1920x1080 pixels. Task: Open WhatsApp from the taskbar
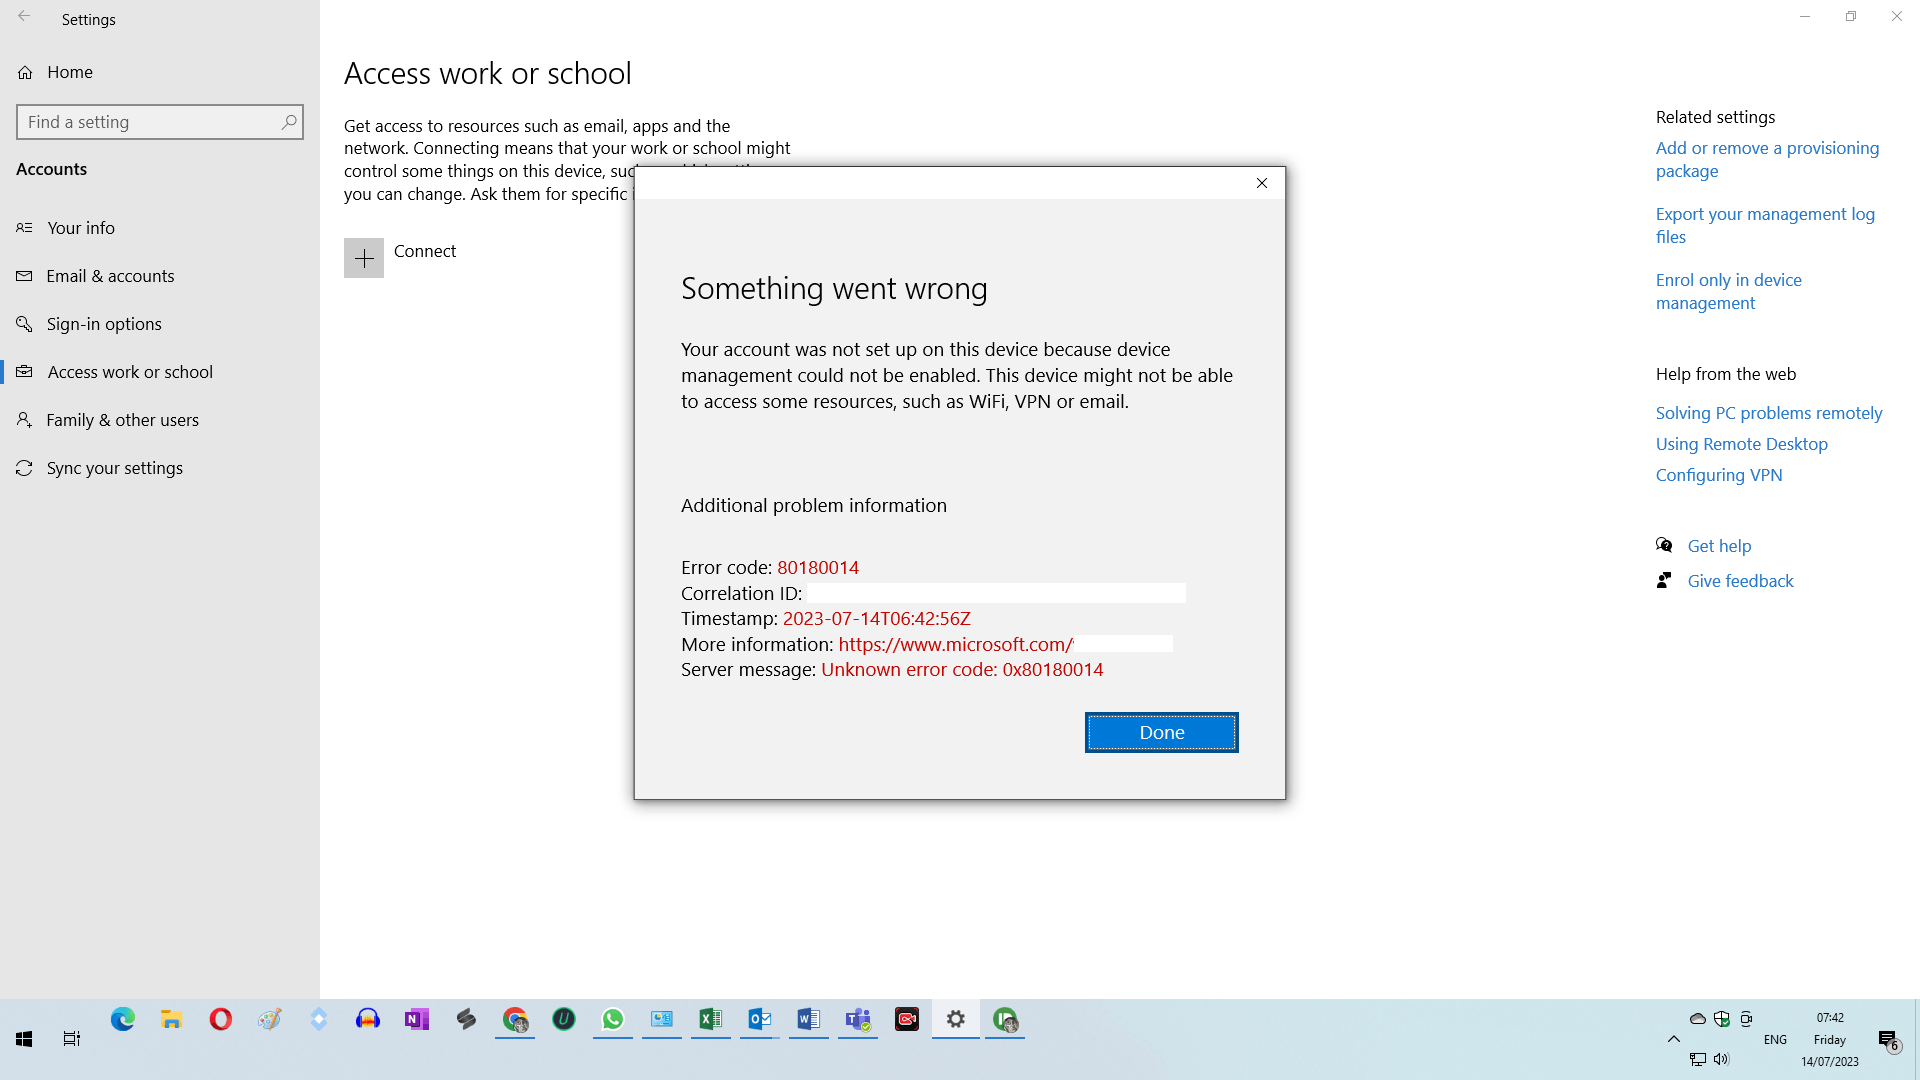612,1019
